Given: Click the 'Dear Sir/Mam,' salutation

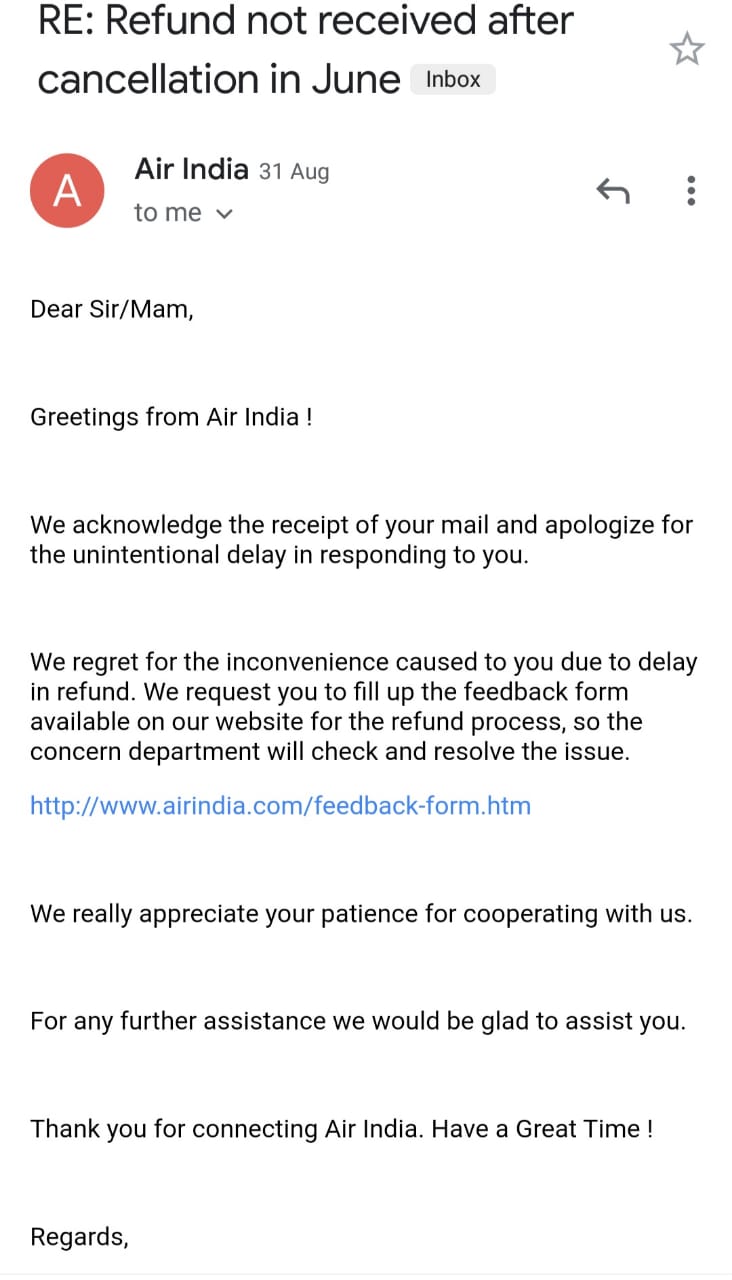Looking at the screenshot, I should point(111,309).
